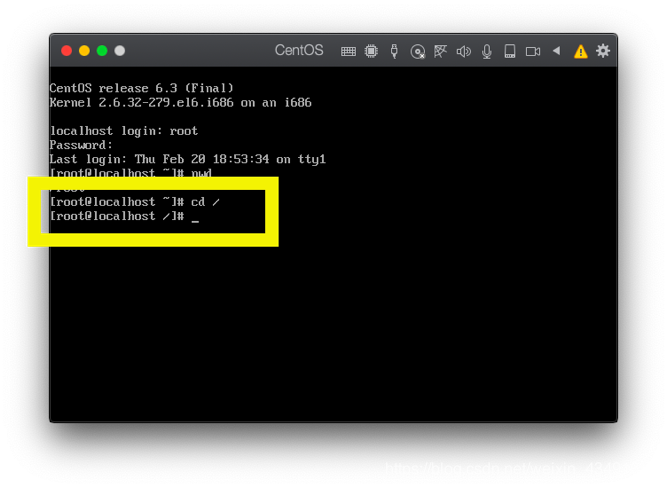Collapse status icons with left arrow
Viewport: 667px width, 488px height.
point(556,51)
